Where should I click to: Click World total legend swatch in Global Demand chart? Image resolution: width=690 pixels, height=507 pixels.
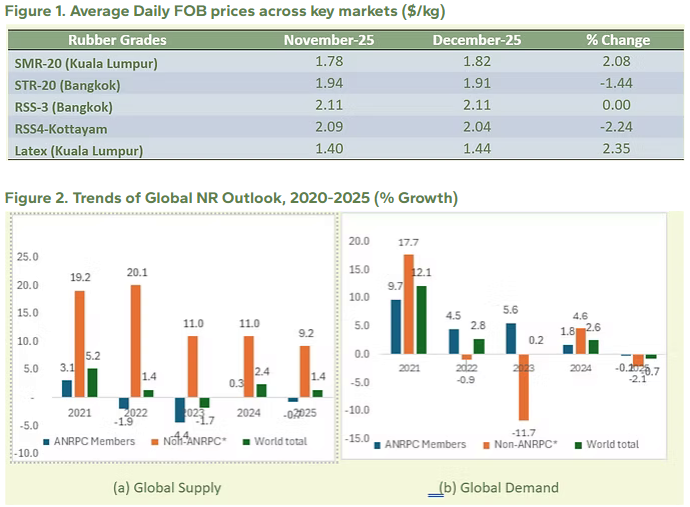click(x=577, y=444)
